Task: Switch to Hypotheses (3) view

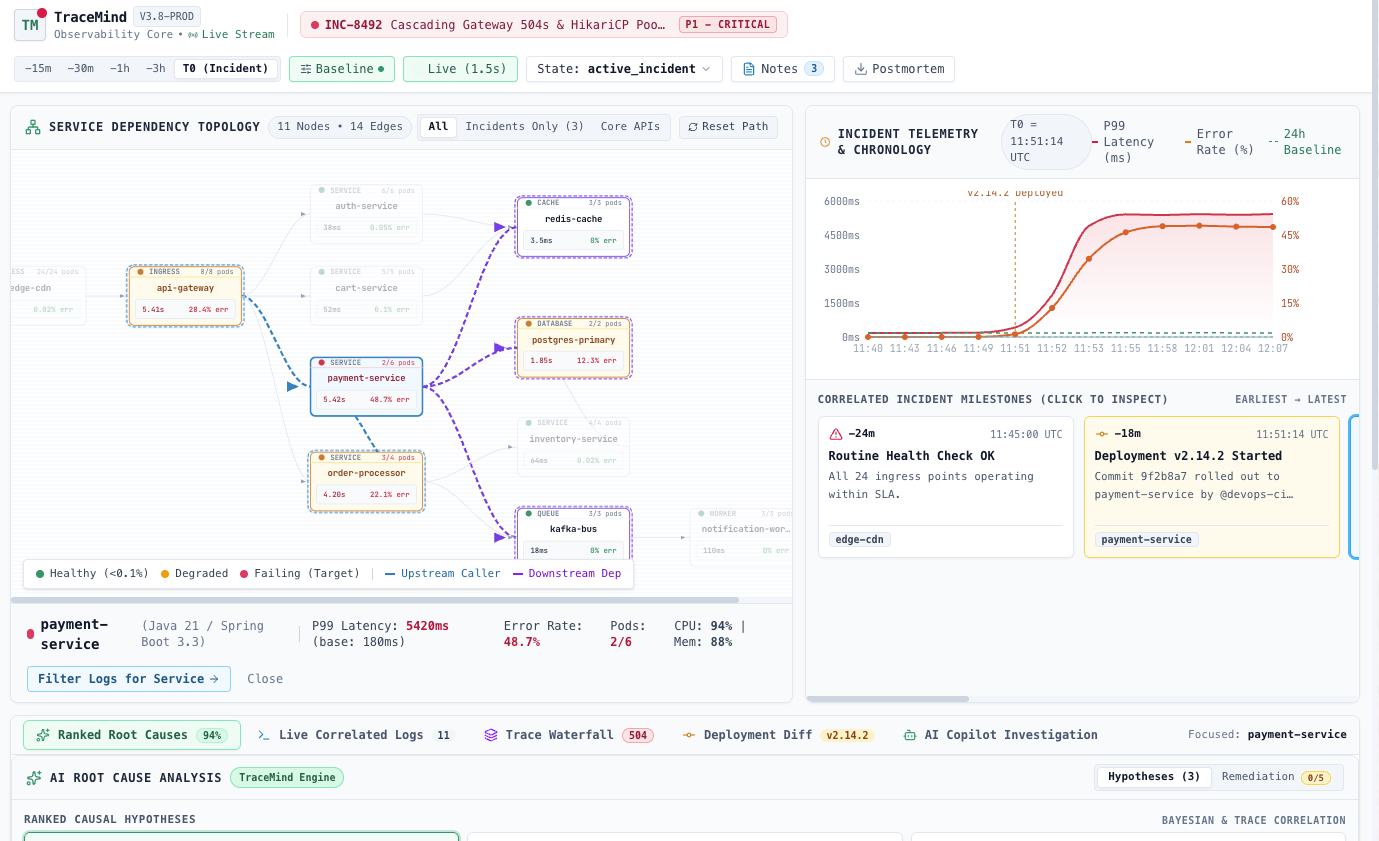Action: [x=1154, y=777]
